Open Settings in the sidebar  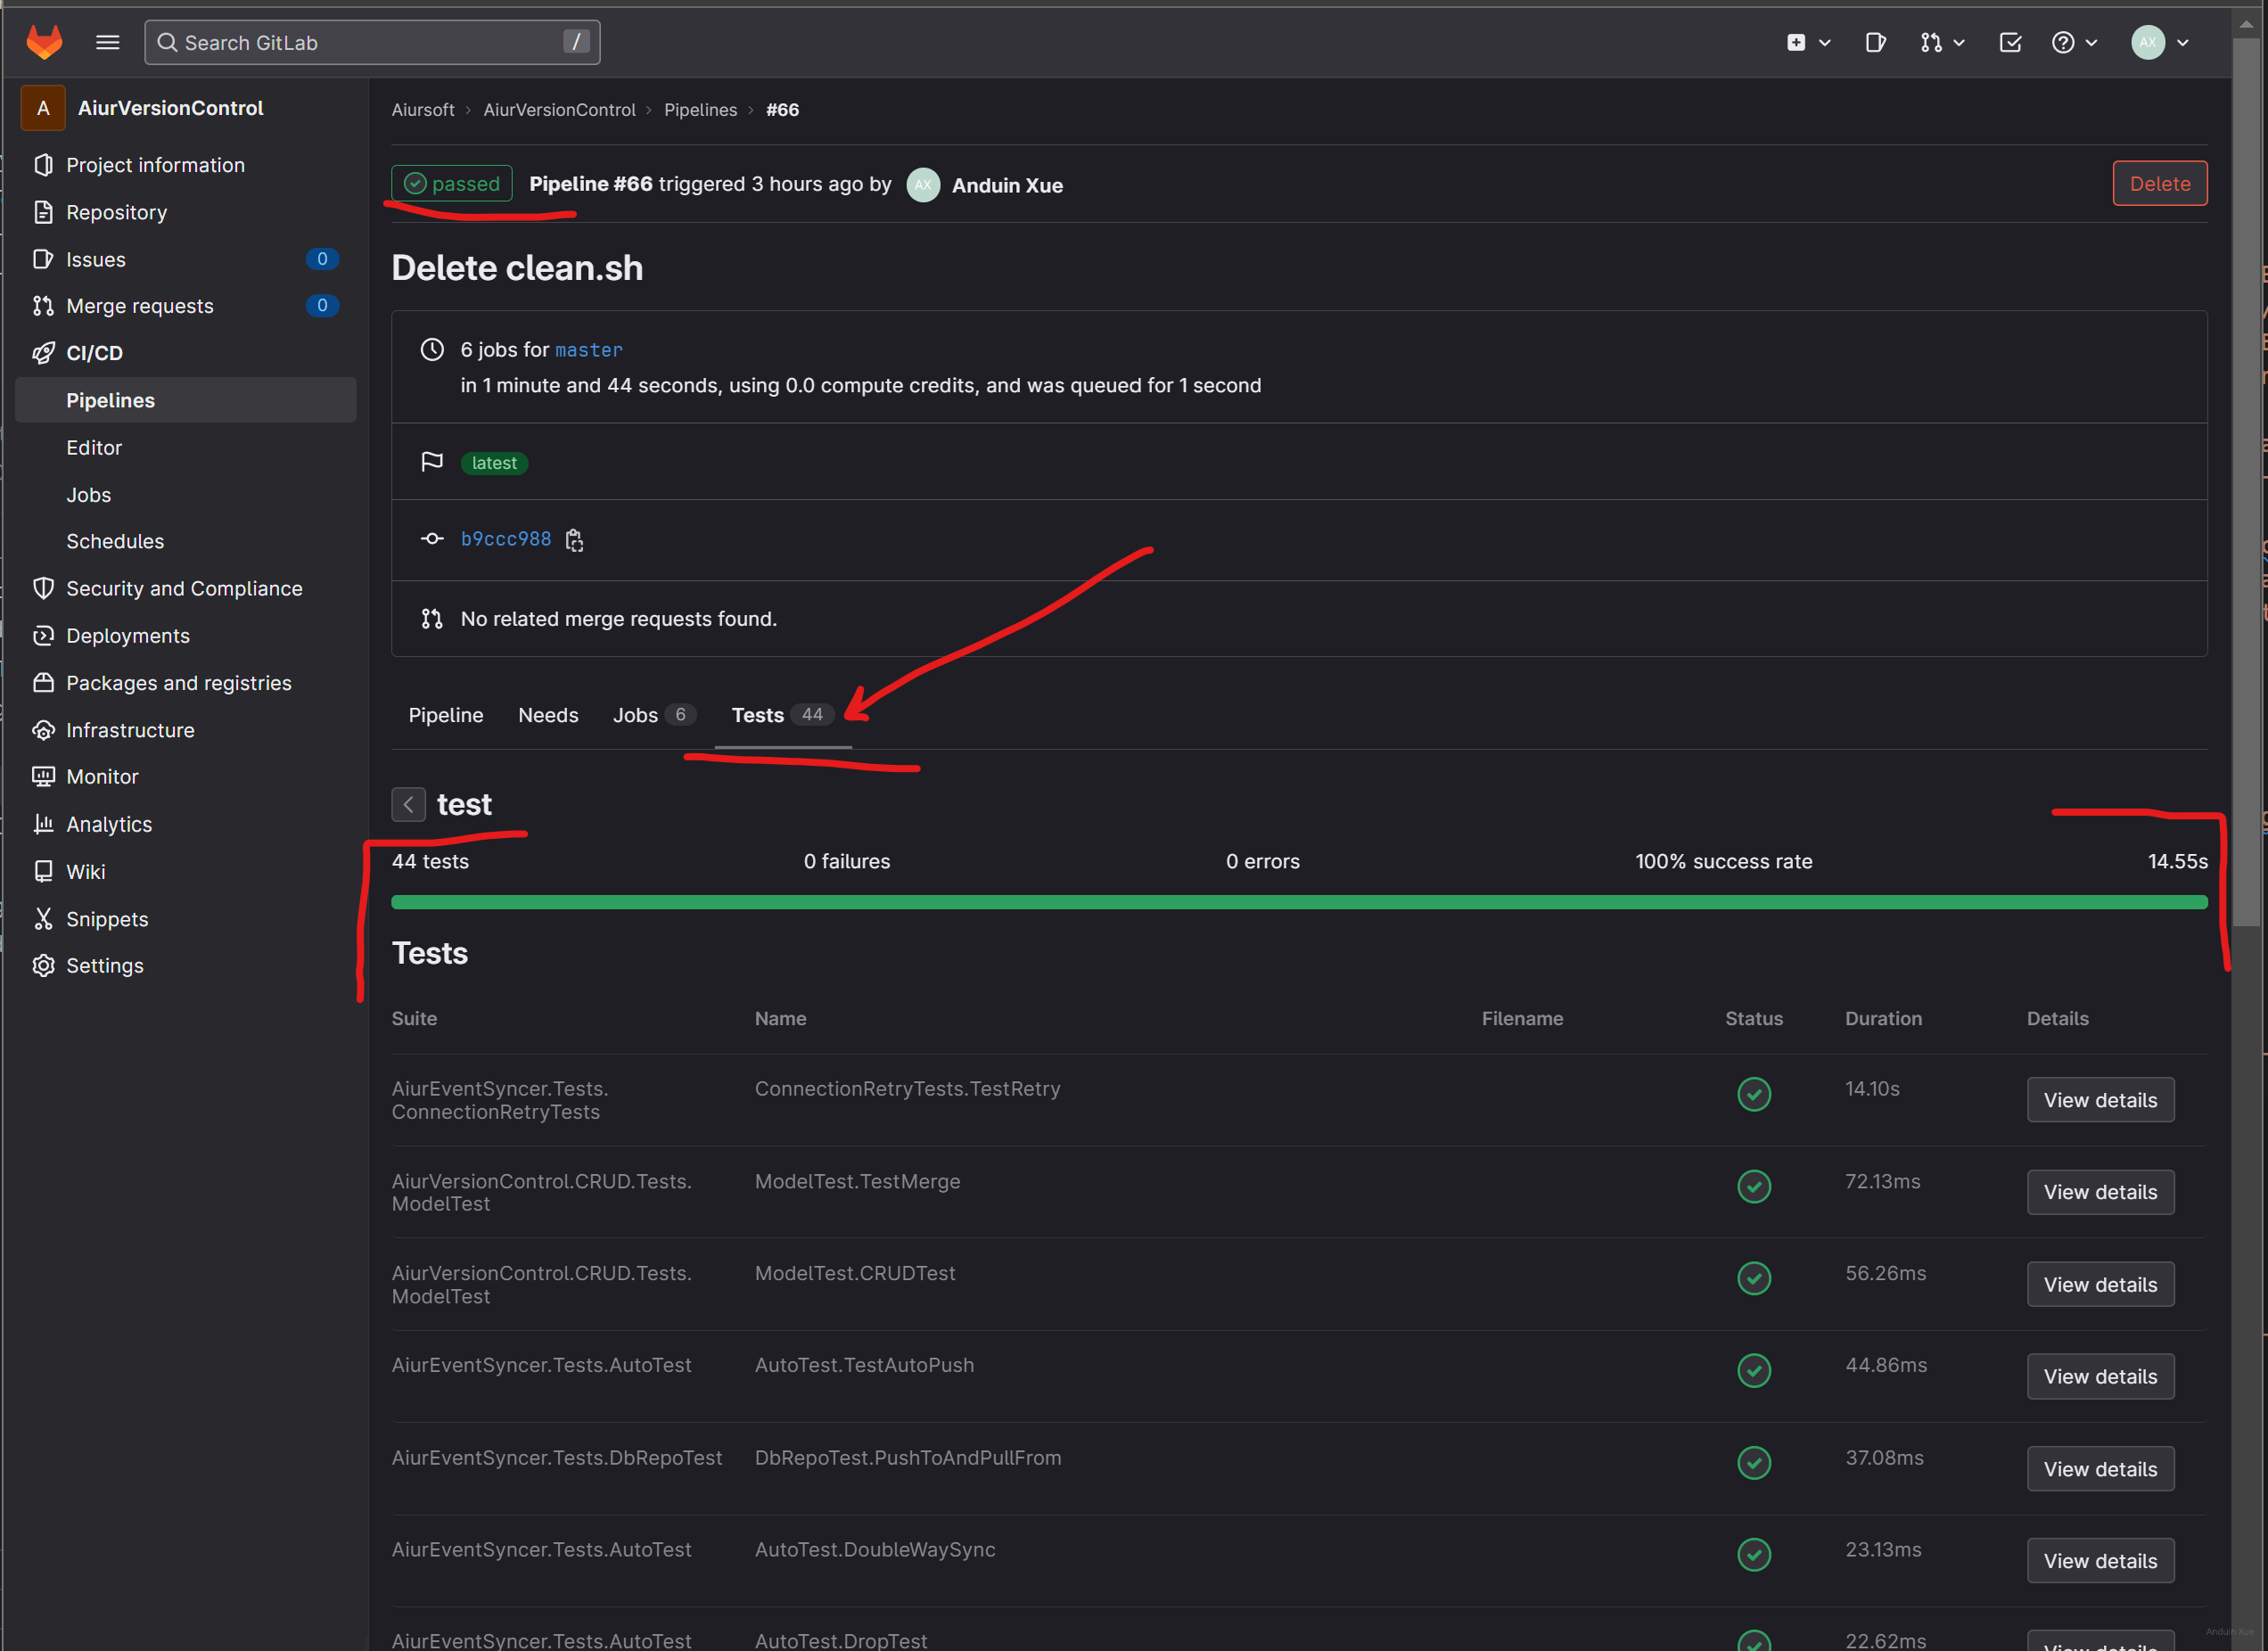click(x=104, y=966)
